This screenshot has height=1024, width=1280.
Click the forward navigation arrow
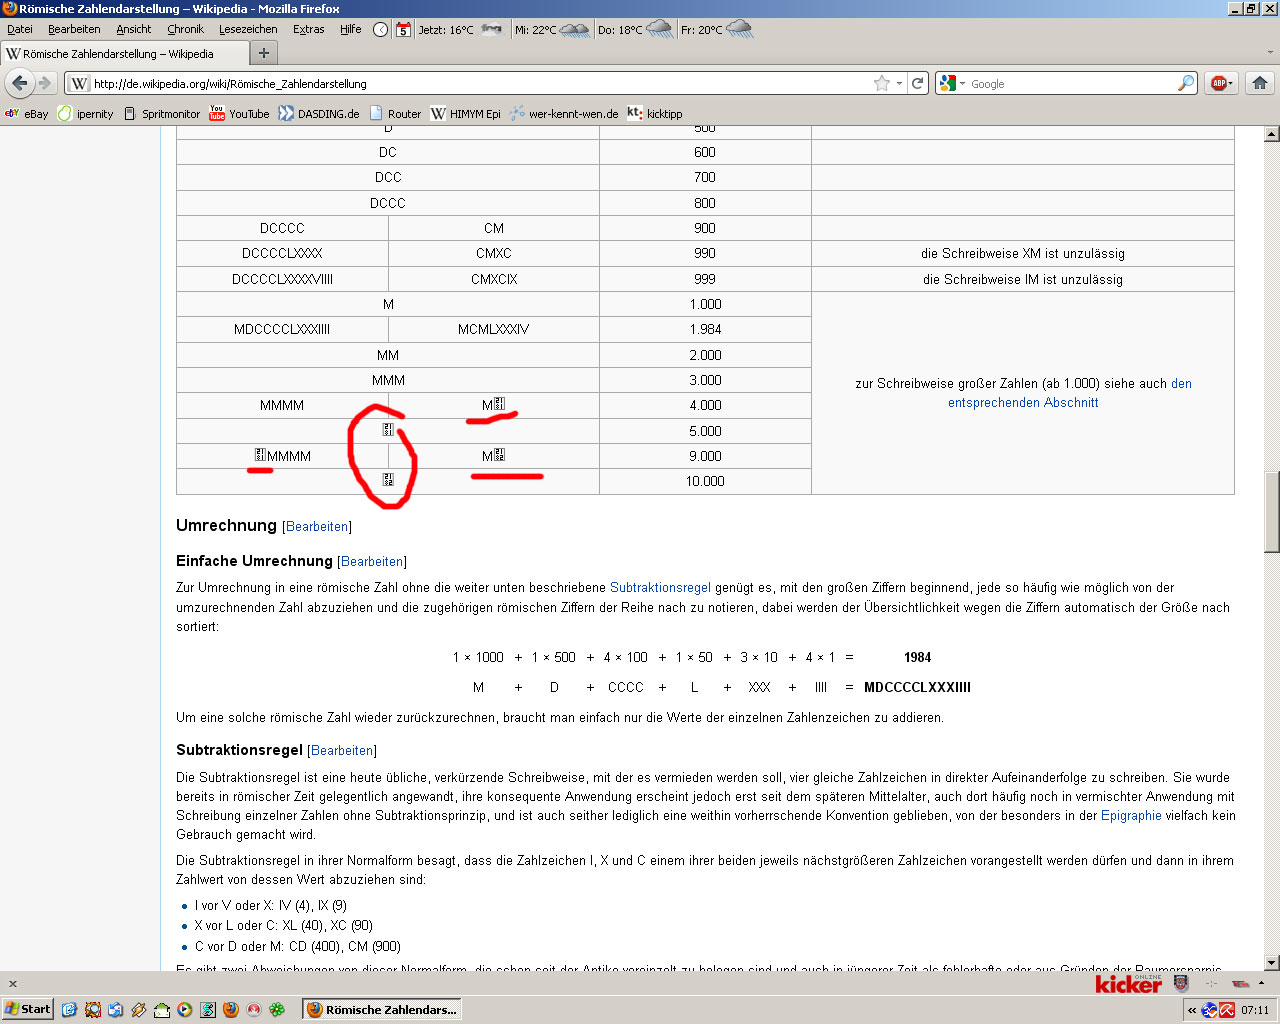[x=44, y=83]
